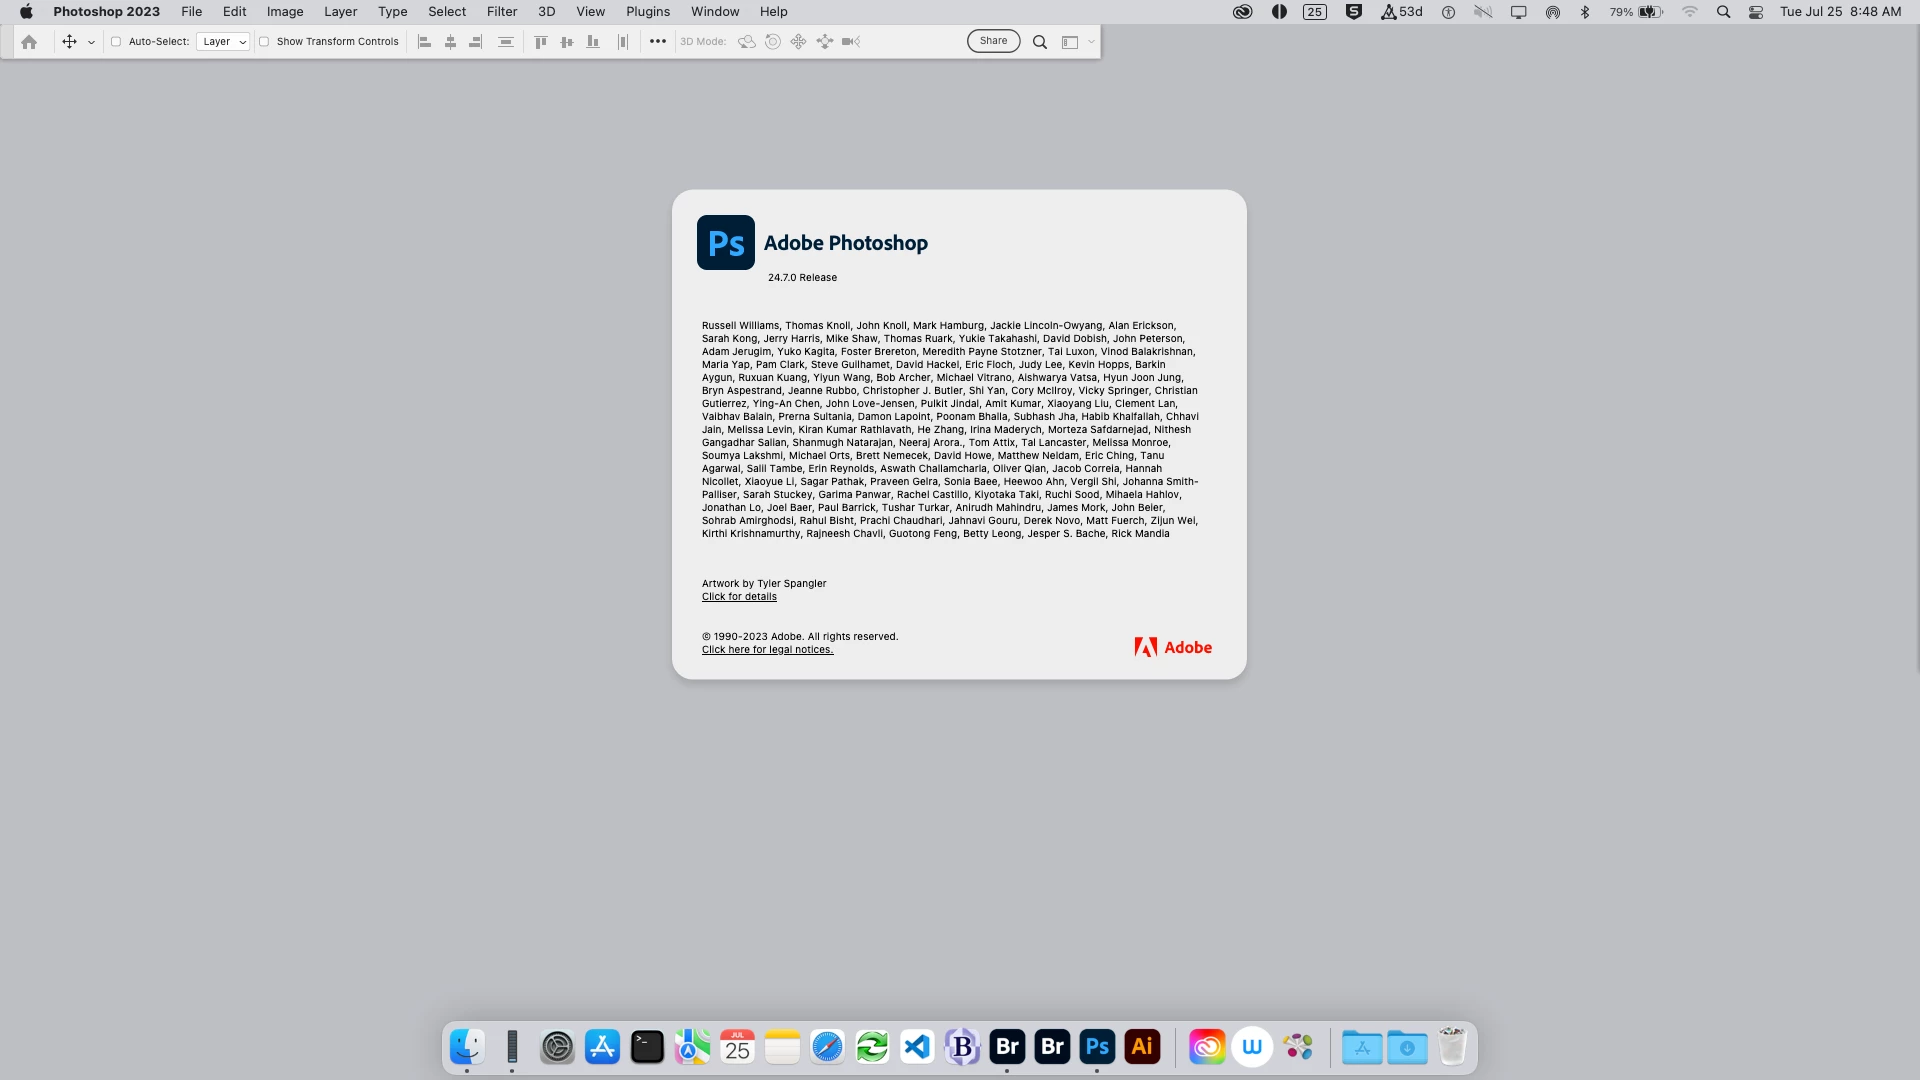Image resolution: width=1920 pixels, height=1080 pixels.
Task: Open the three-dots align options
Action: pyautogui.click(x=657, y=42)
